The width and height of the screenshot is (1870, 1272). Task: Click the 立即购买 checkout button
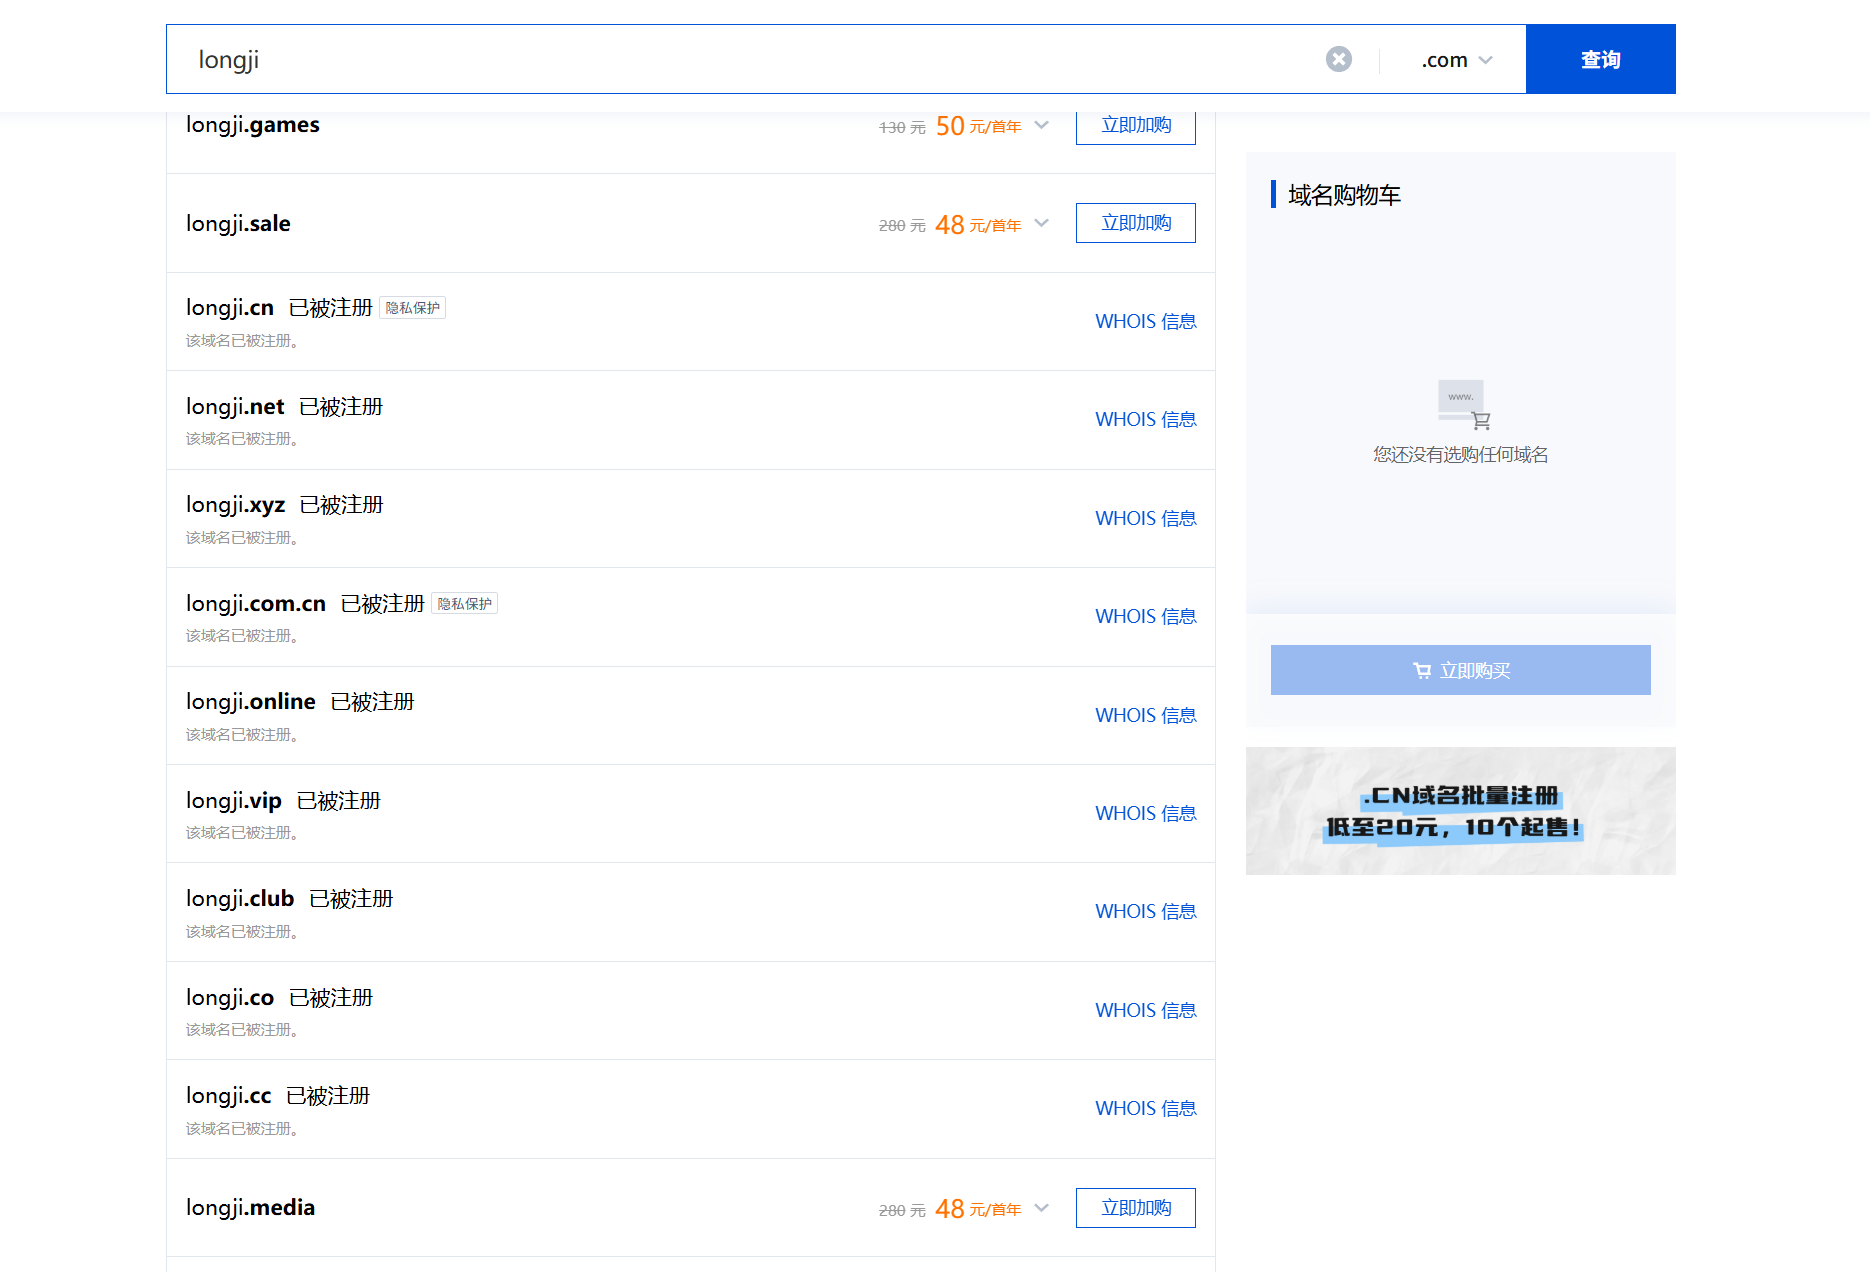(x=1460, y=670)
